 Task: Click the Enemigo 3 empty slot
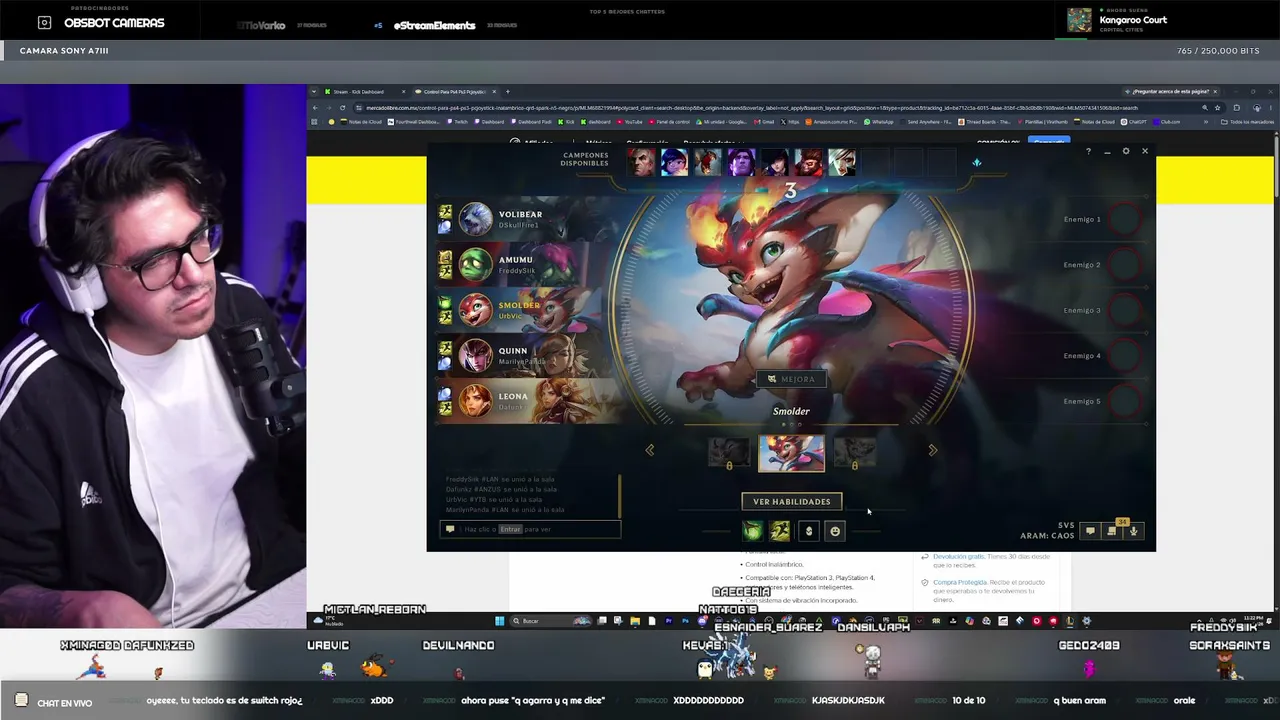click(1124, 310)
